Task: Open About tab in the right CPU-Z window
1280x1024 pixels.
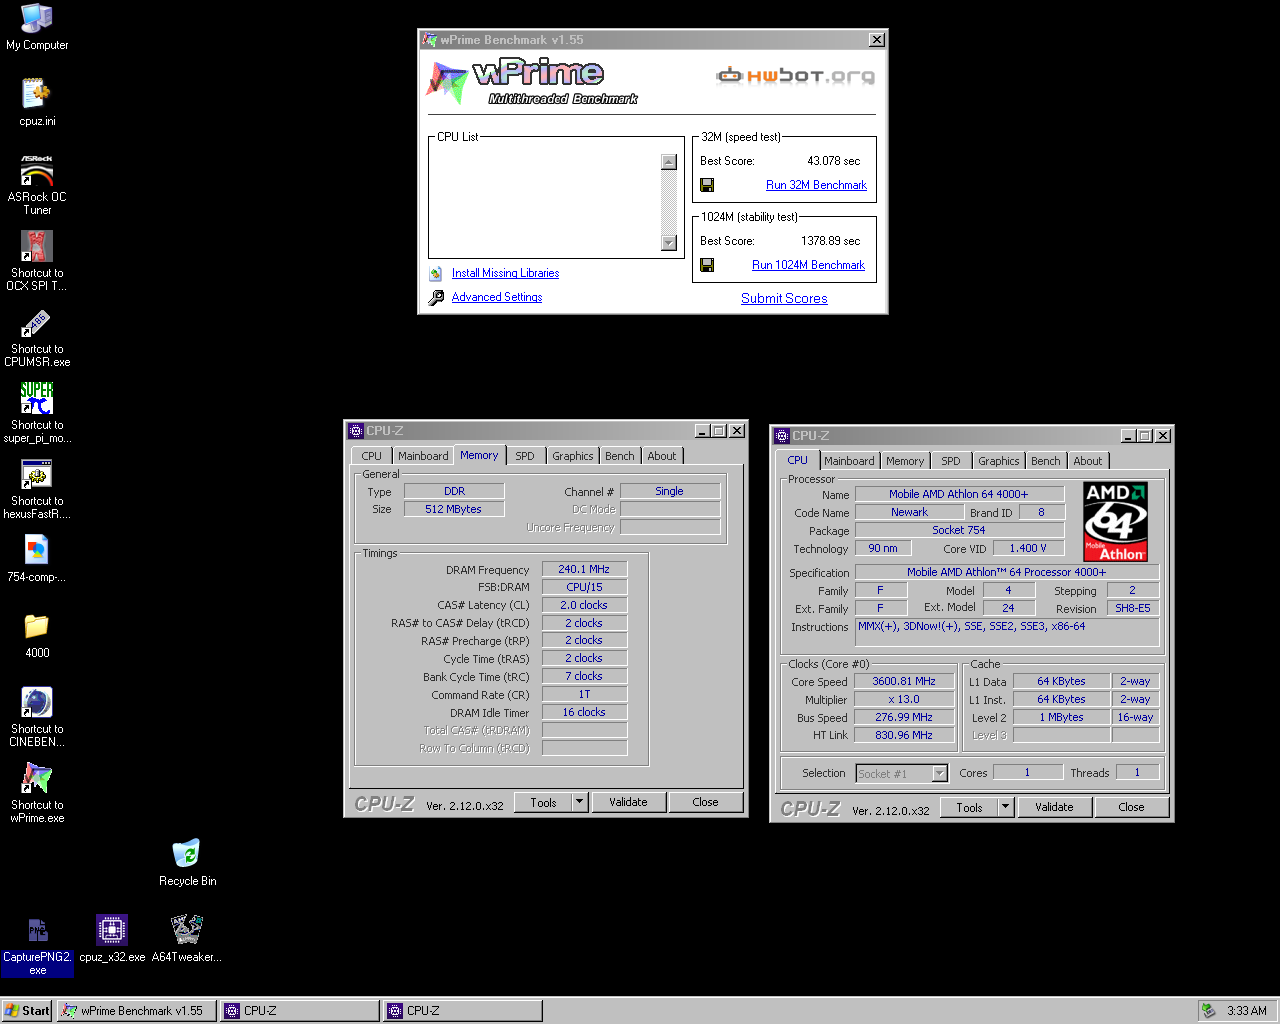Action: tap(1088, 461)
